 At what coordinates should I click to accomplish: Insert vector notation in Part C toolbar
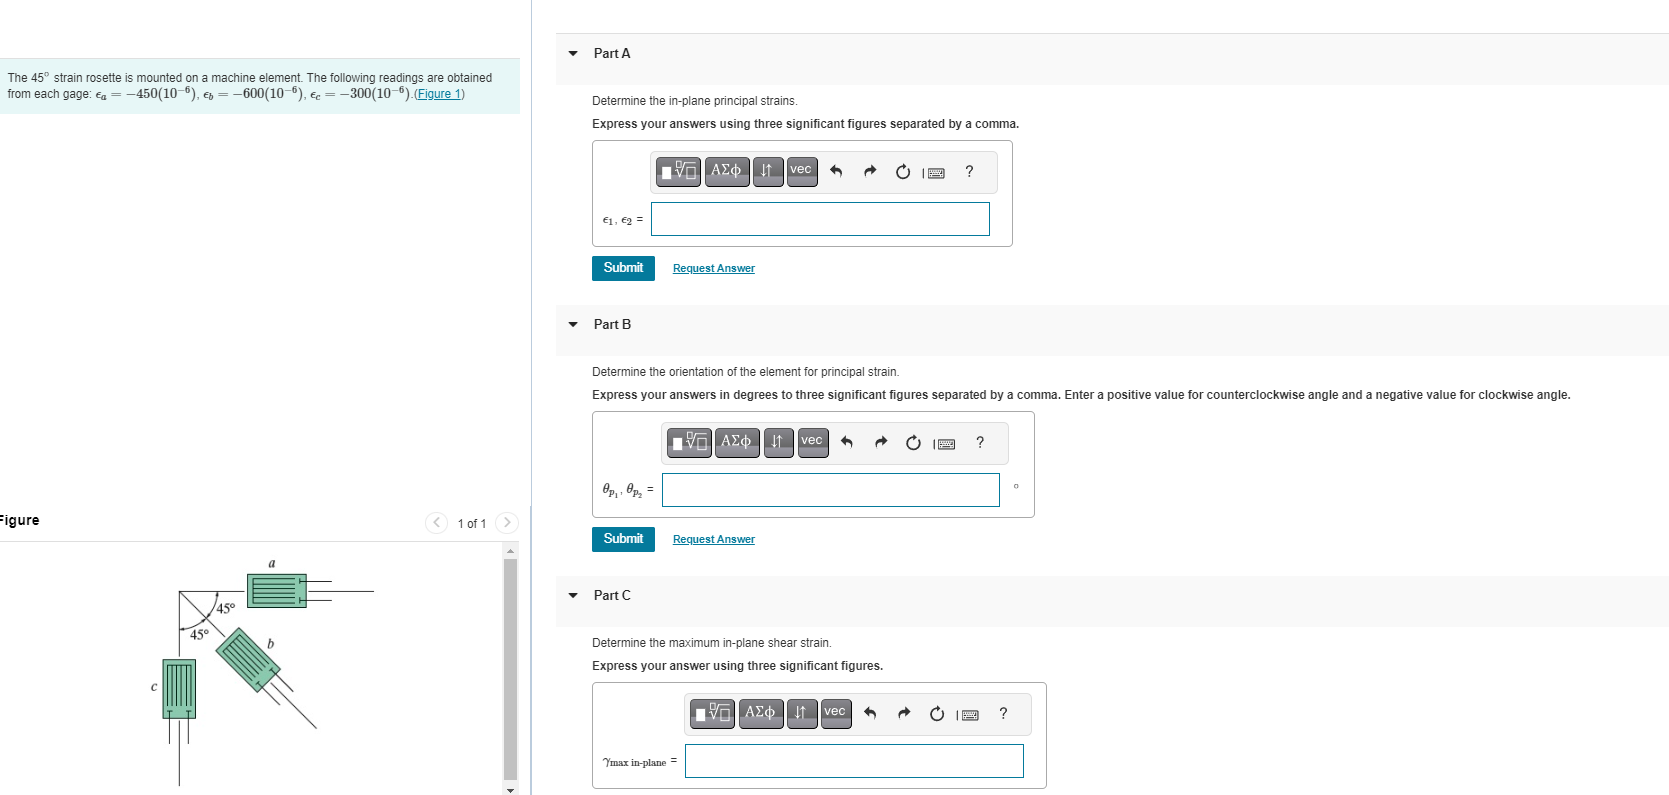pyautogui.click(x=836, y=713)
